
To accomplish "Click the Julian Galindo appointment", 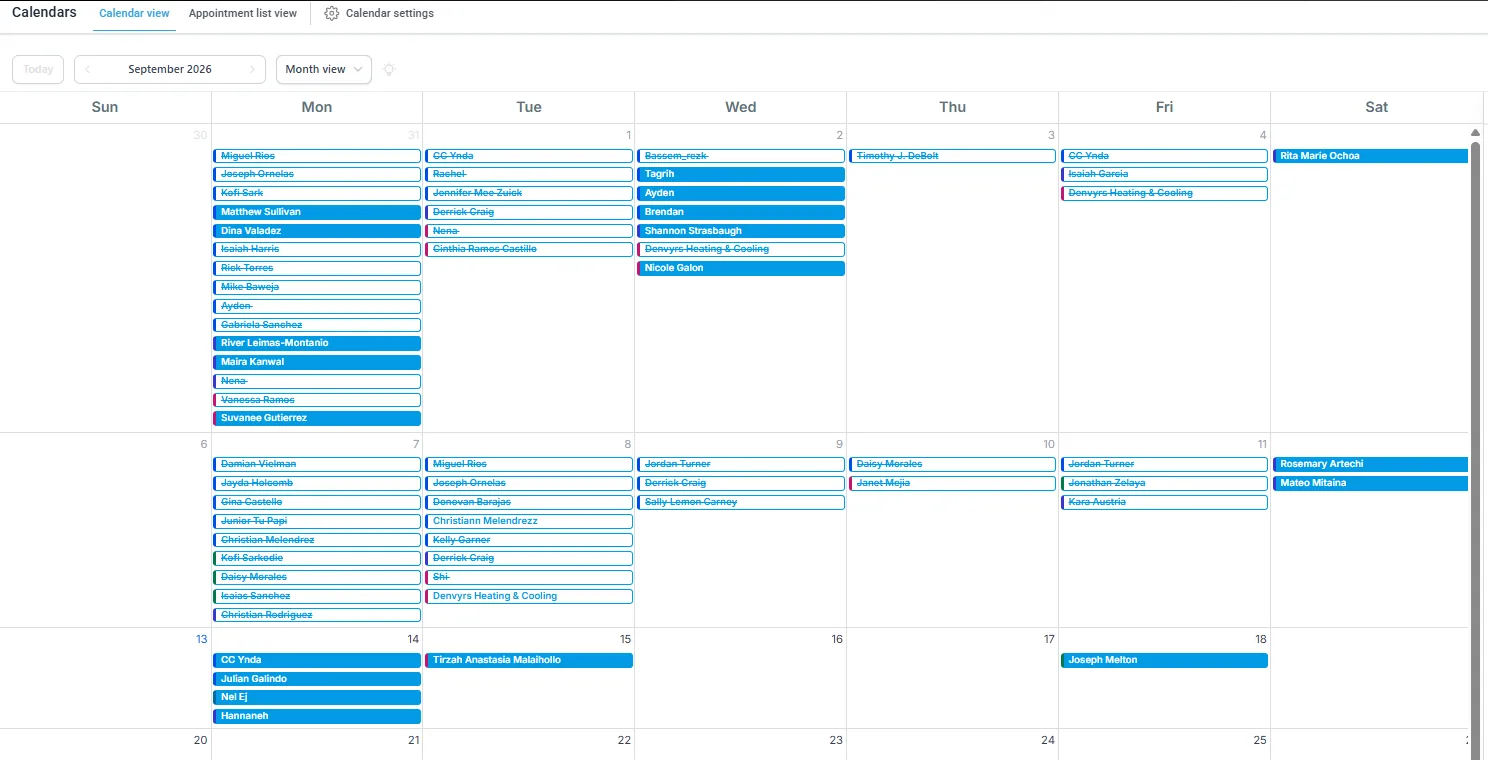I will coord(317,679).
